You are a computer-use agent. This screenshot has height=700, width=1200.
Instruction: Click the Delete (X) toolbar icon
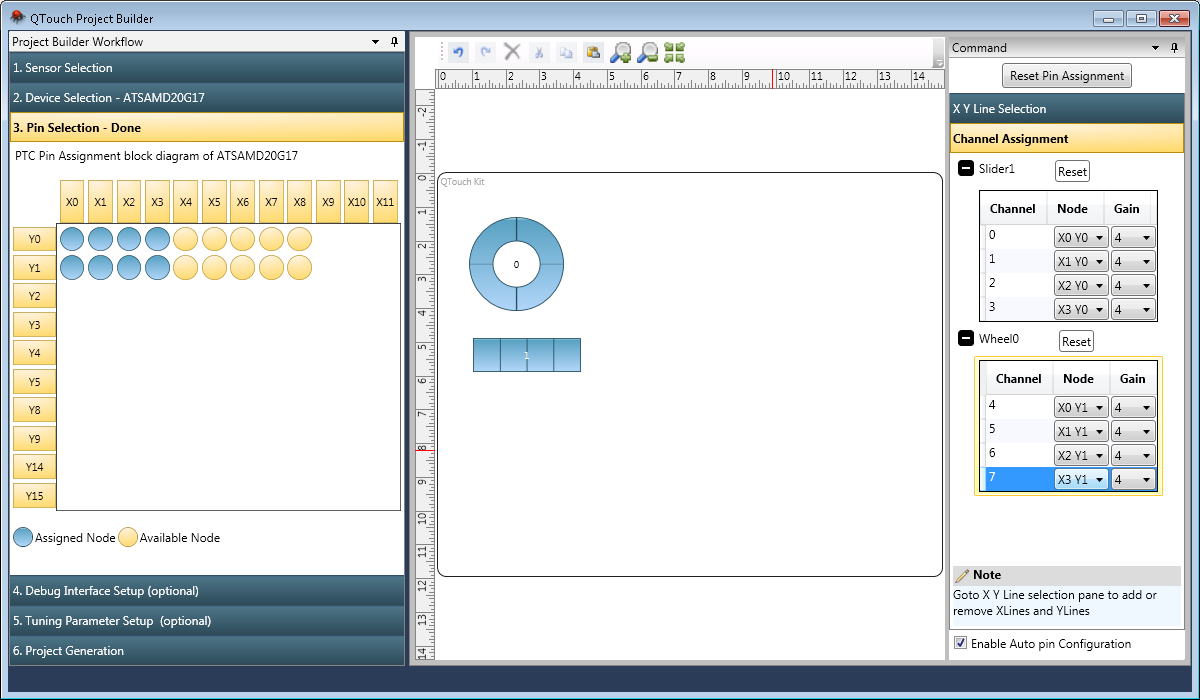pyautogui.click(x=512, y=52)
